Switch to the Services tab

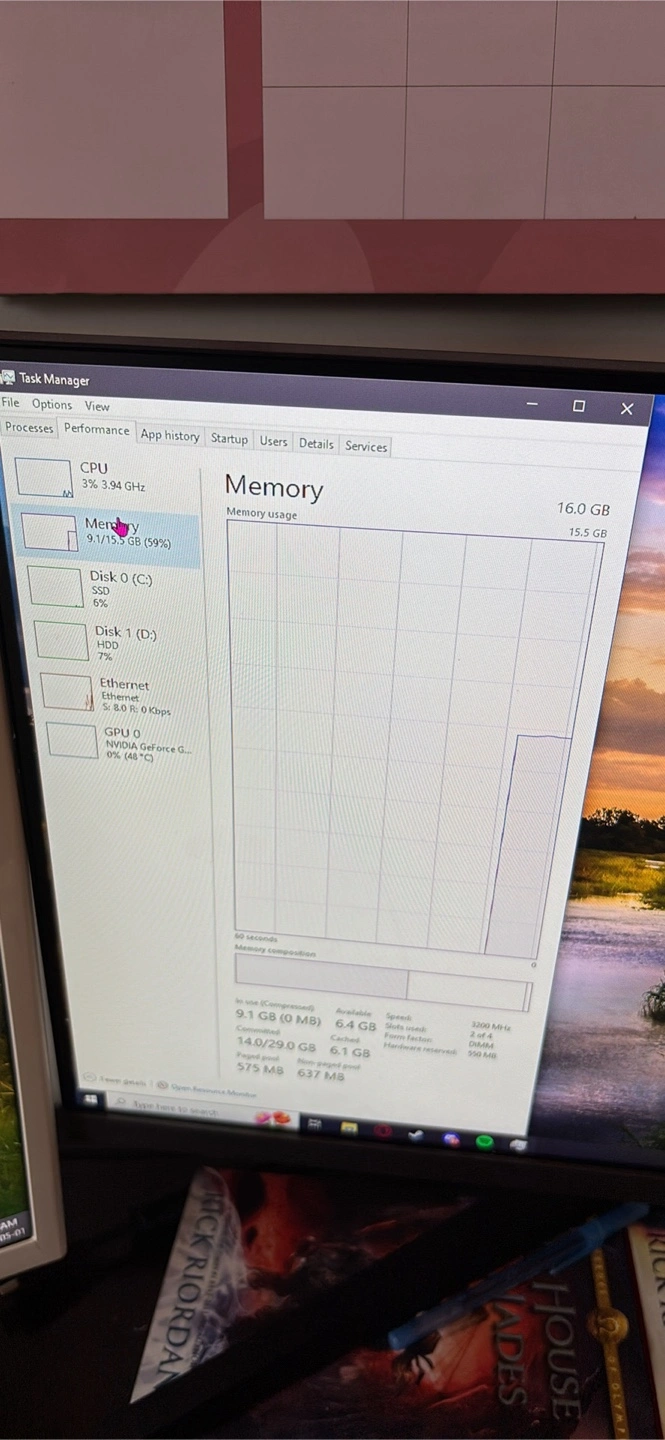click(x=366, y=447)
